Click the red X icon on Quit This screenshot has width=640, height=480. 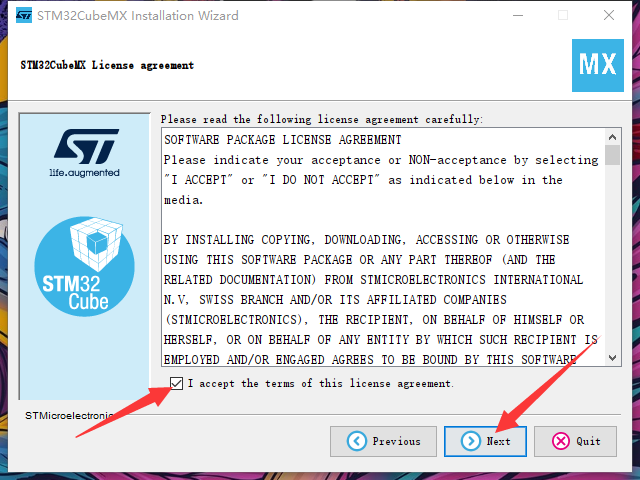click(x=561, y=441)
